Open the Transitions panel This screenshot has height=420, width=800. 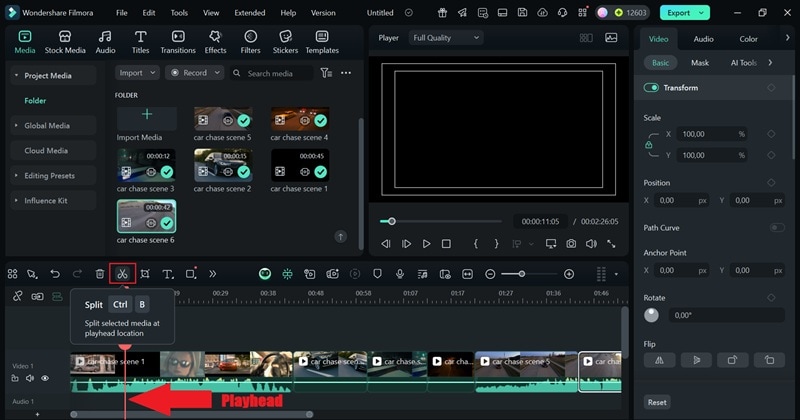click(x=178, y=42)
